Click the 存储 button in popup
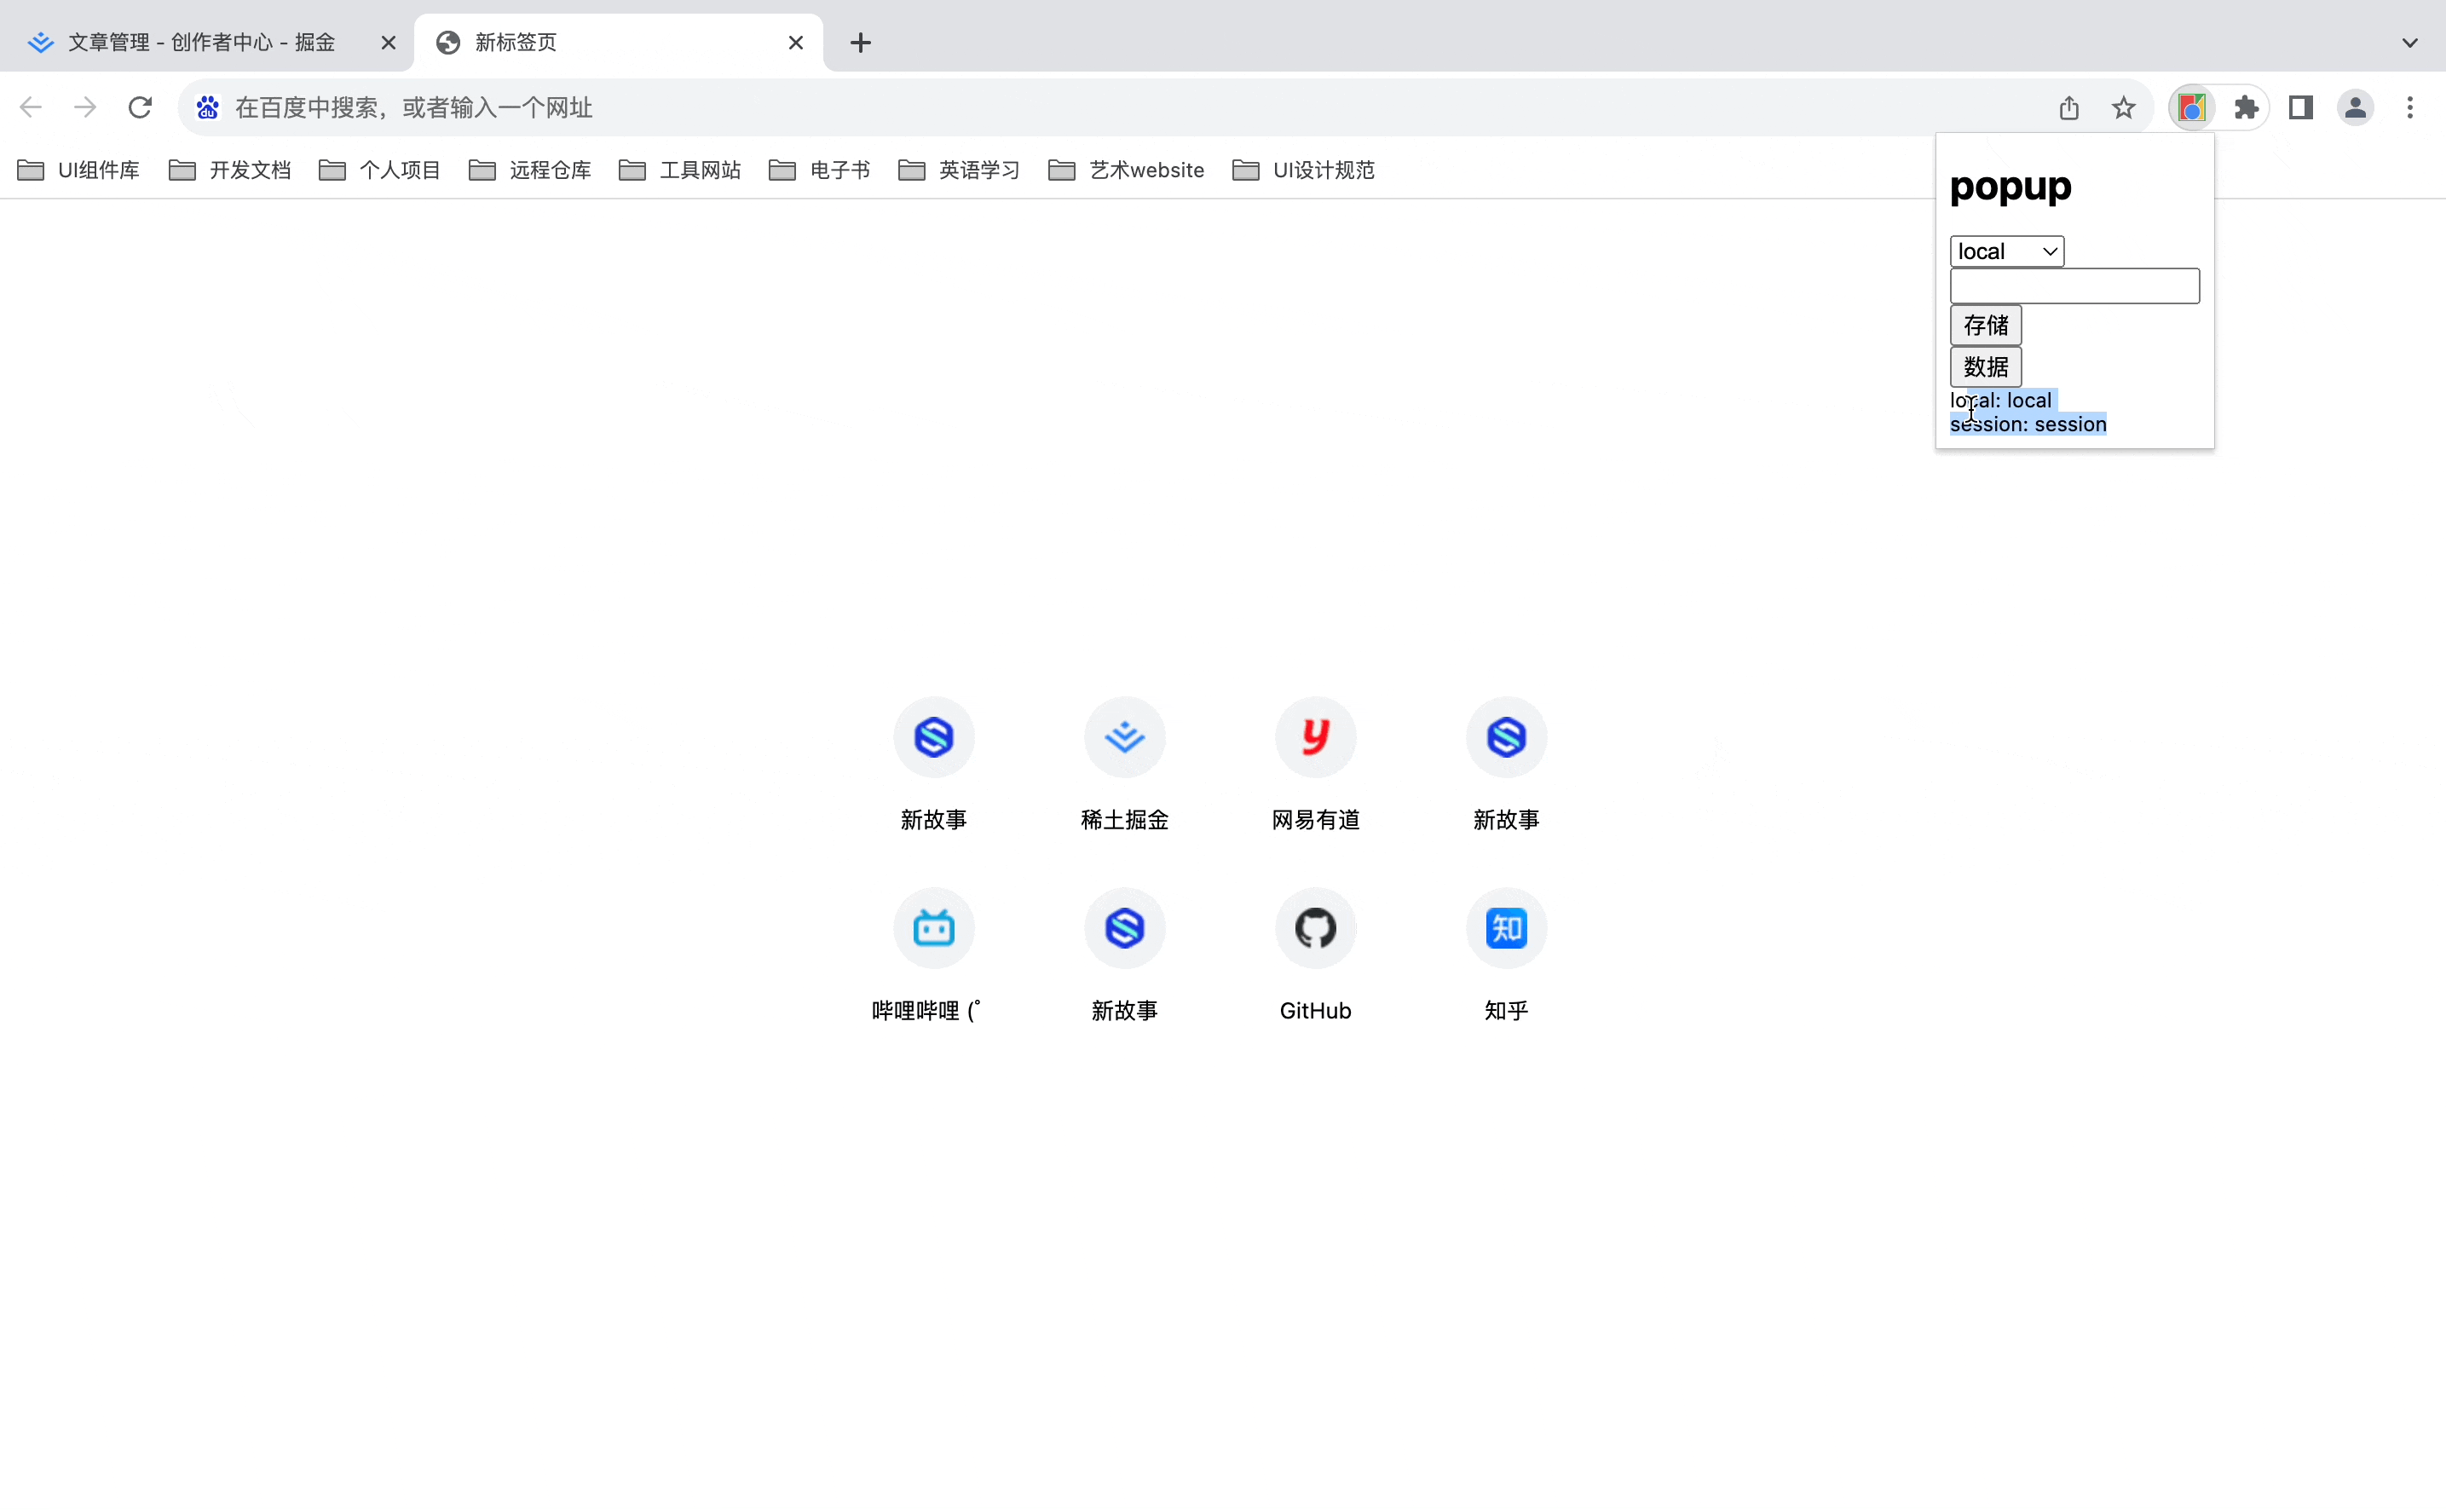The image size is (2446, 1512). [x=1985, y=325]
